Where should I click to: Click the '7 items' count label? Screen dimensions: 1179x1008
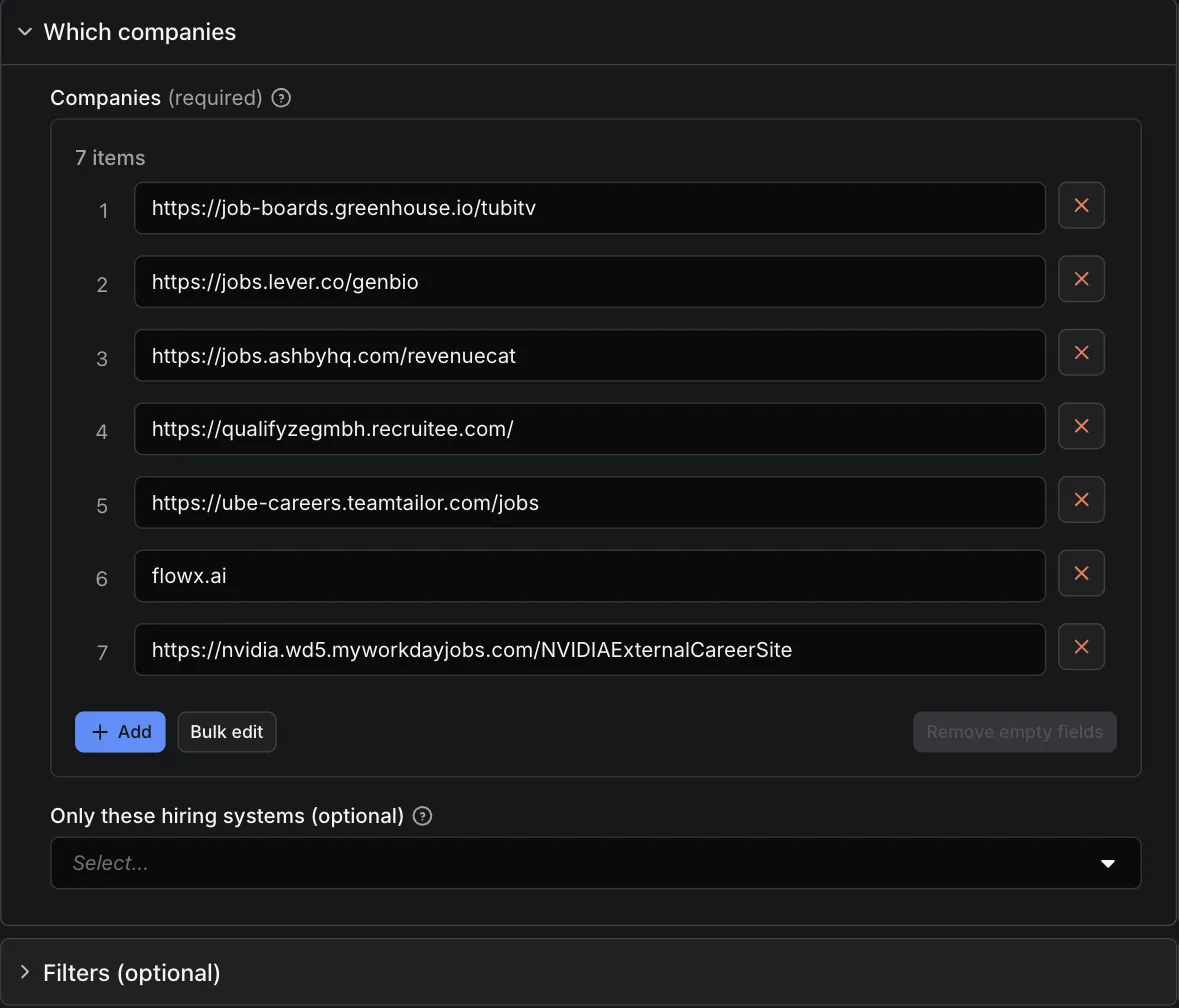click(x=110, y=158)
